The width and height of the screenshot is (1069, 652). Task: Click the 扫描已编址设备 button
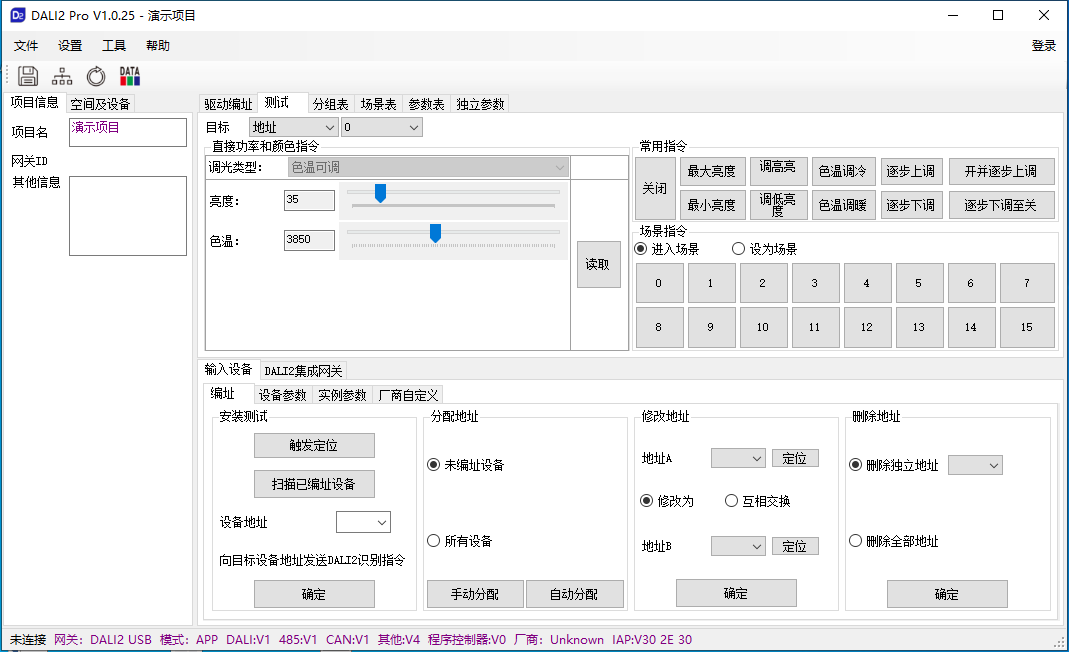314,483
